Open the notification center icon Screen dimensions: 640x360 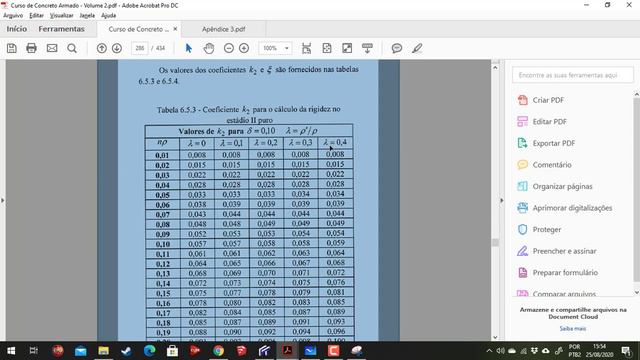[x=627, y=351]
